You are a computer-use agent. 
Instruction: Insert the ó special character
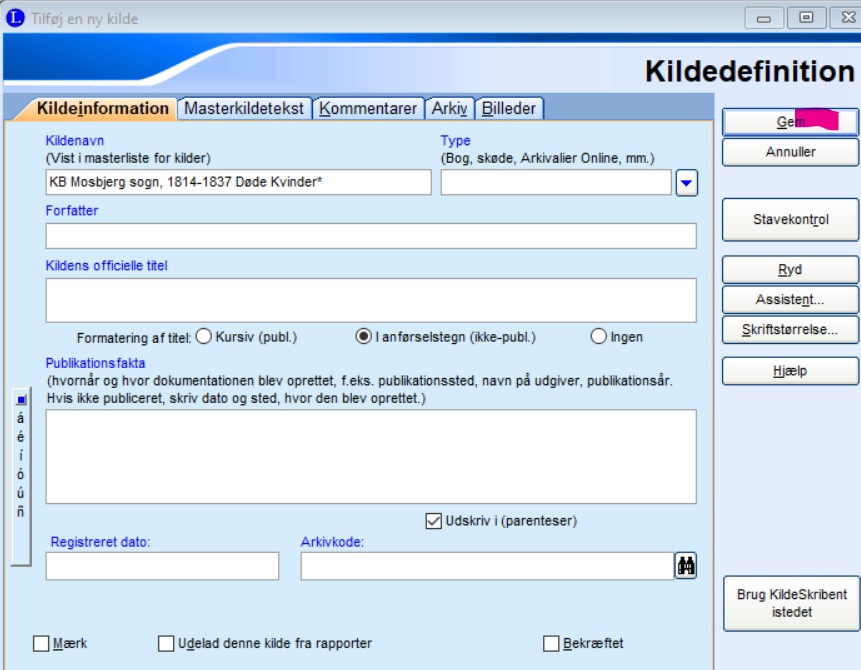pos(21,474)
